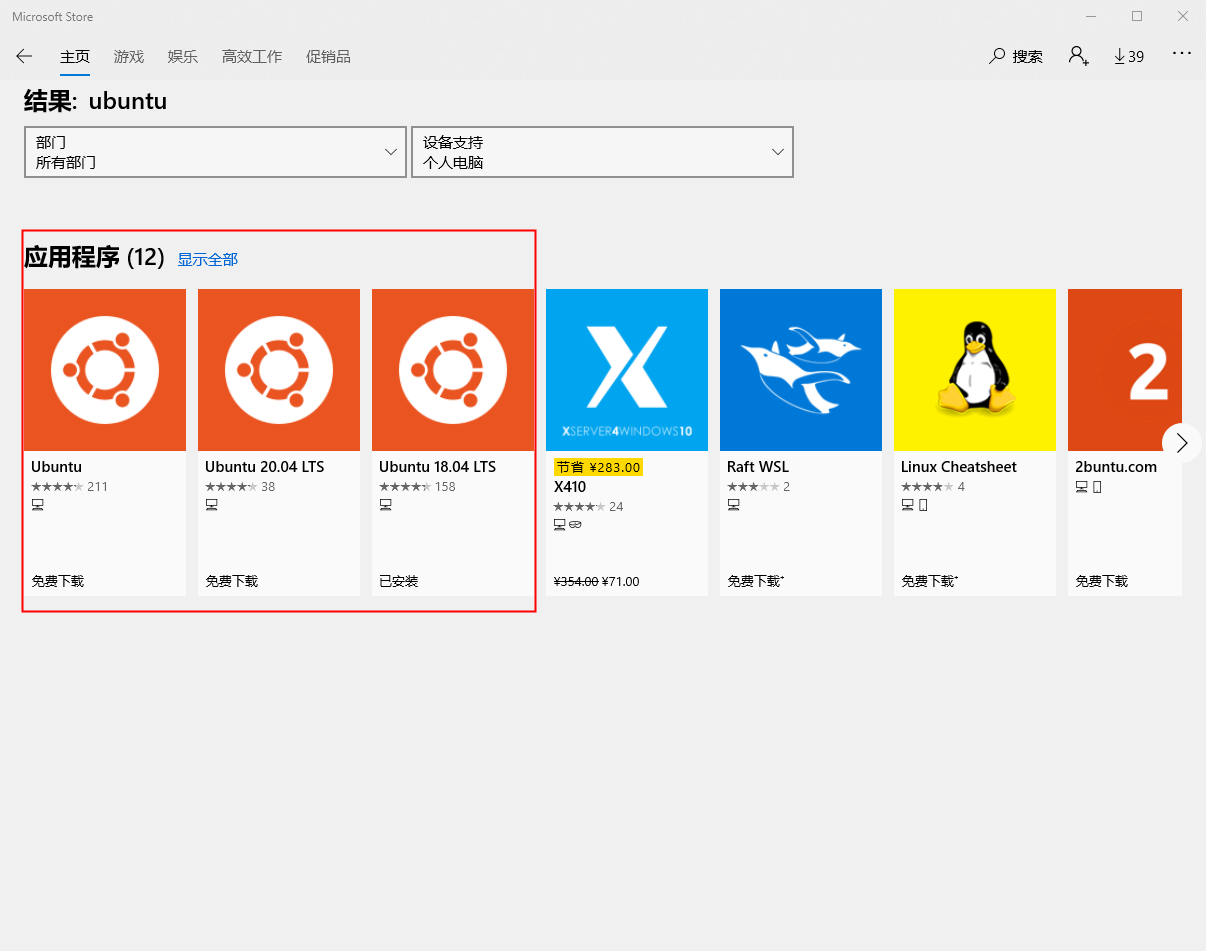1206x951 pixels.
Task: Click device icons under X410
Action: 567,525
